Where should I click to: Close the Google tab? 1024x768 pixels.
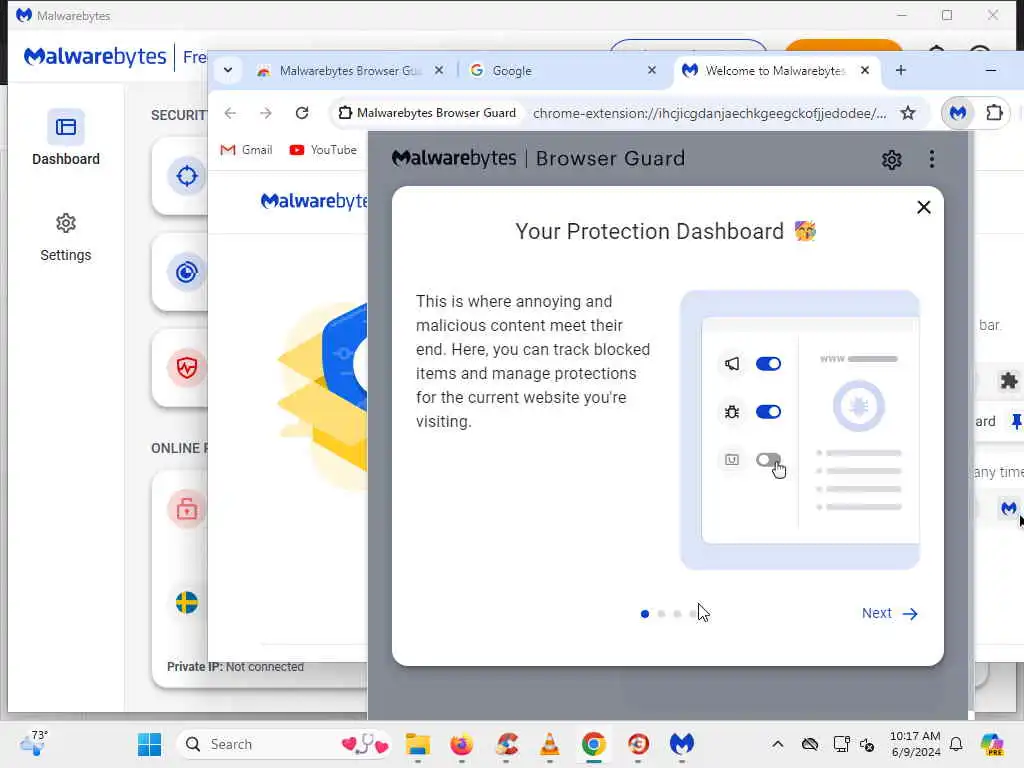click(652, 70)
